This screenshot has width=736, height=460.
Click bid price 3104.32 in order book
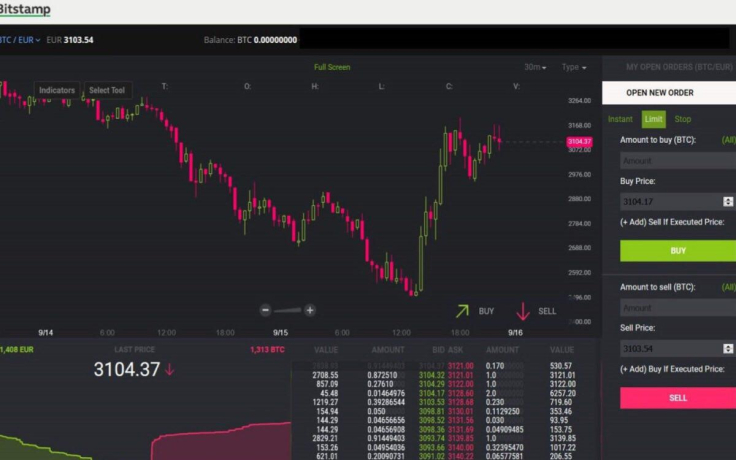pos(432,375)
